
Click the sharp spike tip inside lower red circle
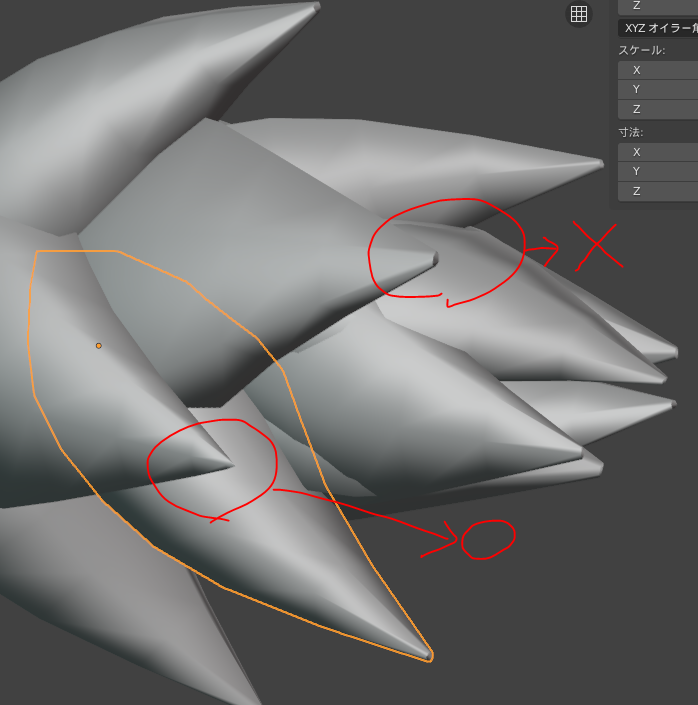pos(228,463)
